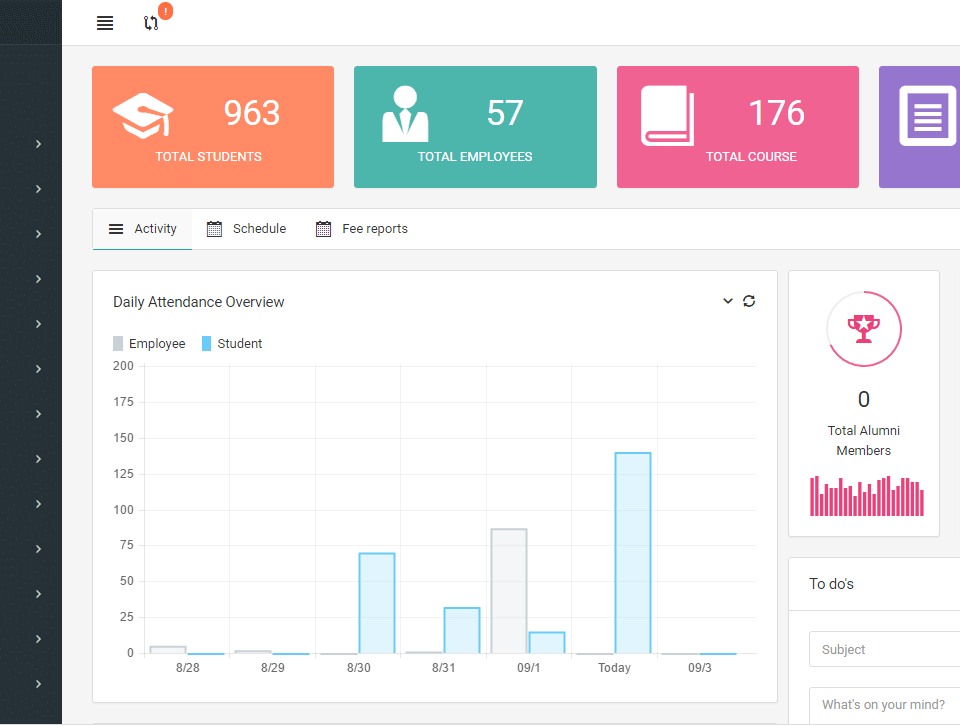The width and height of the screenshot is (960, 726).
Task: Click the 57 employee count
Action: point(505,113)
